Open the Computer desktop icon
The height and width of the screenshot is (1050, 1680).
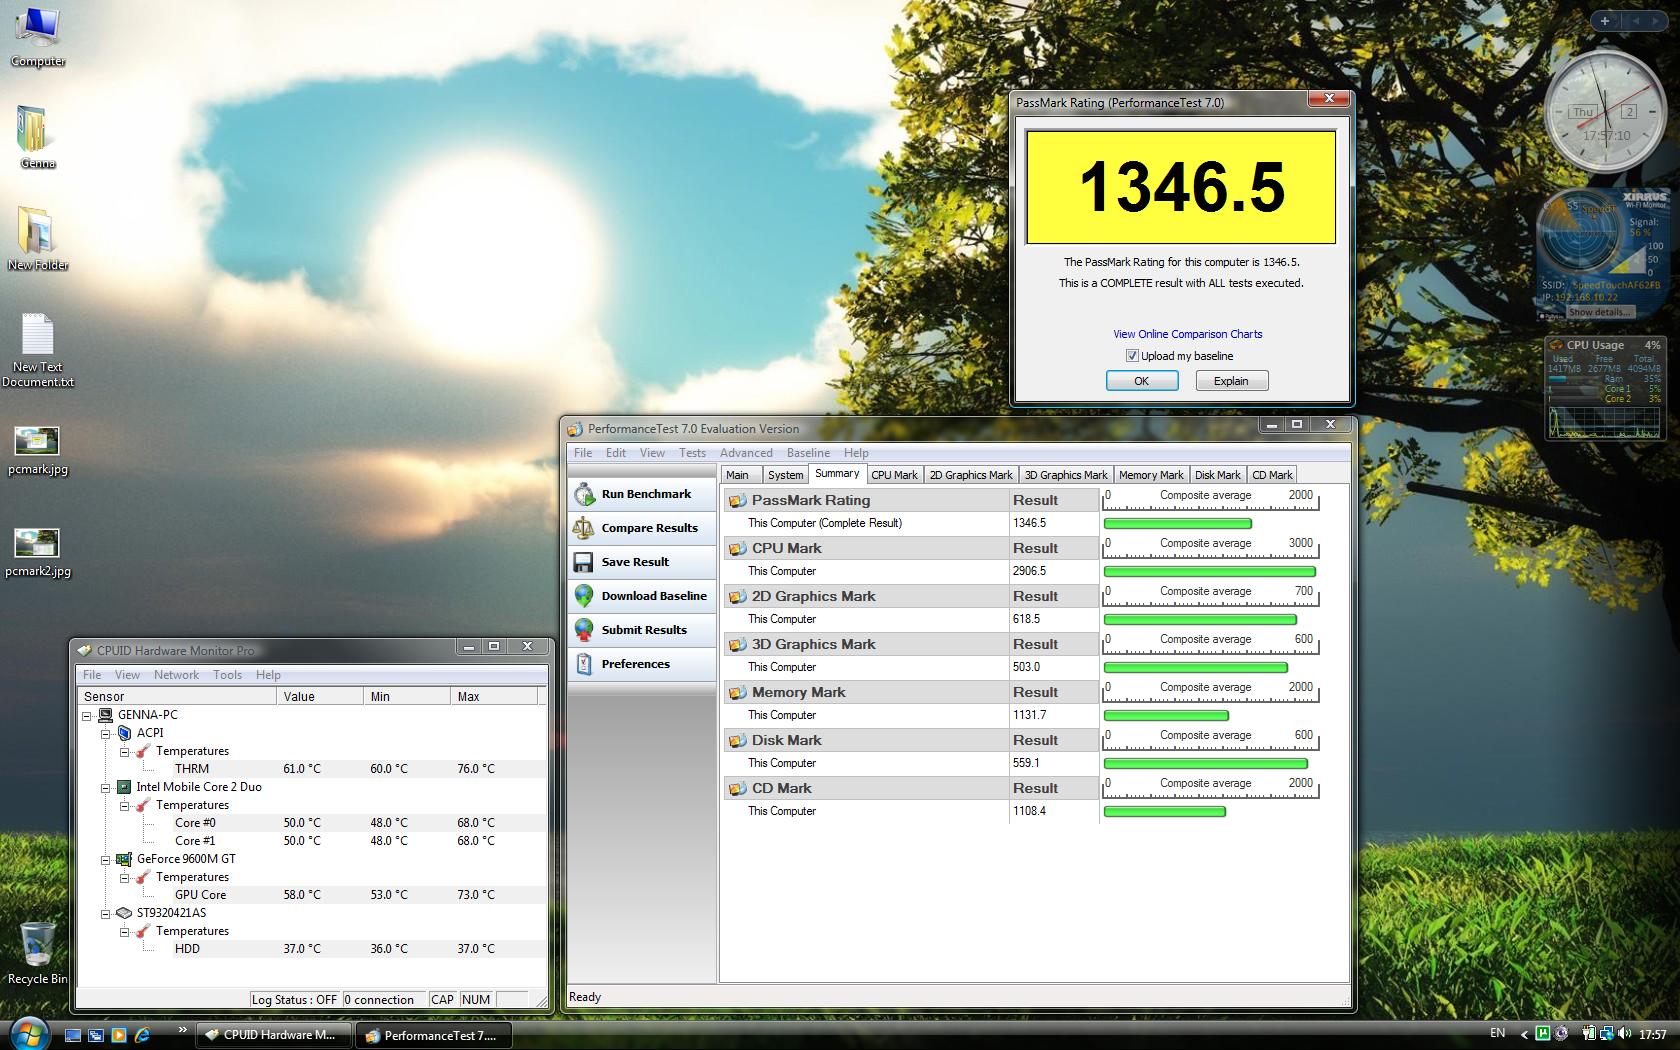37,37
